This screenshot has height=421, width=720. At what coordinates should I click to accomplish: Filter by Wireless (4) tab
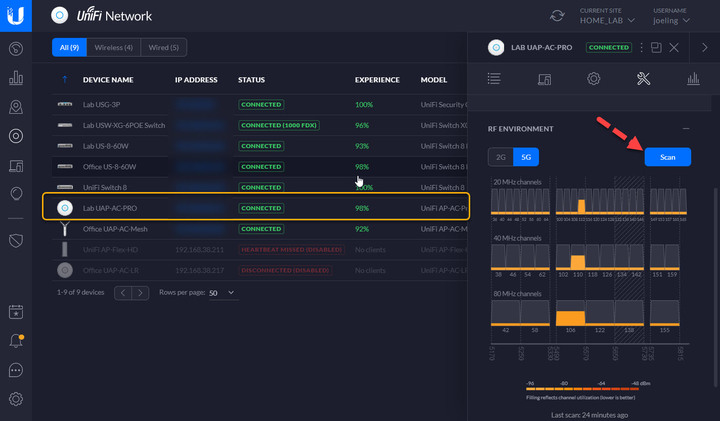113,47
